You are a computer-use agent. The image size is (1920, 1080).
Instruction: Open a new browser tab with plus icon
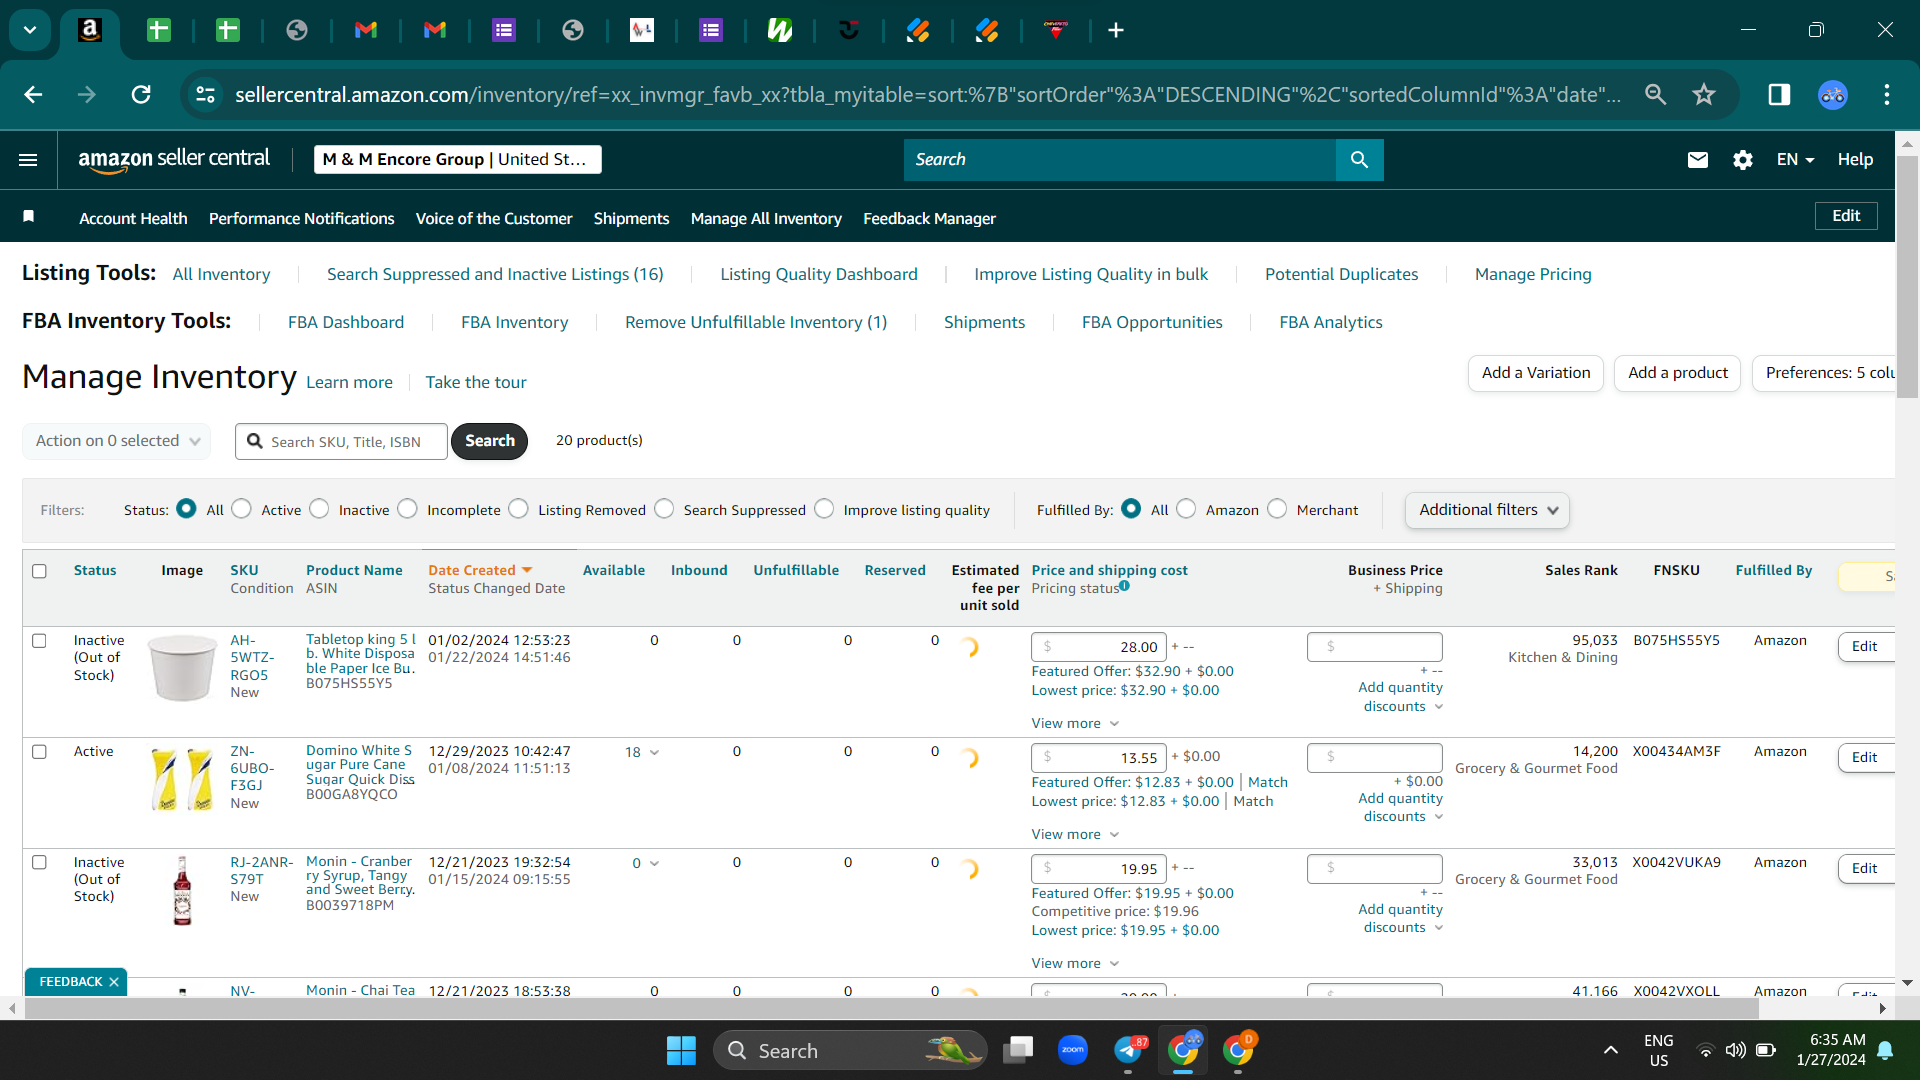[x=1116, y=30]
